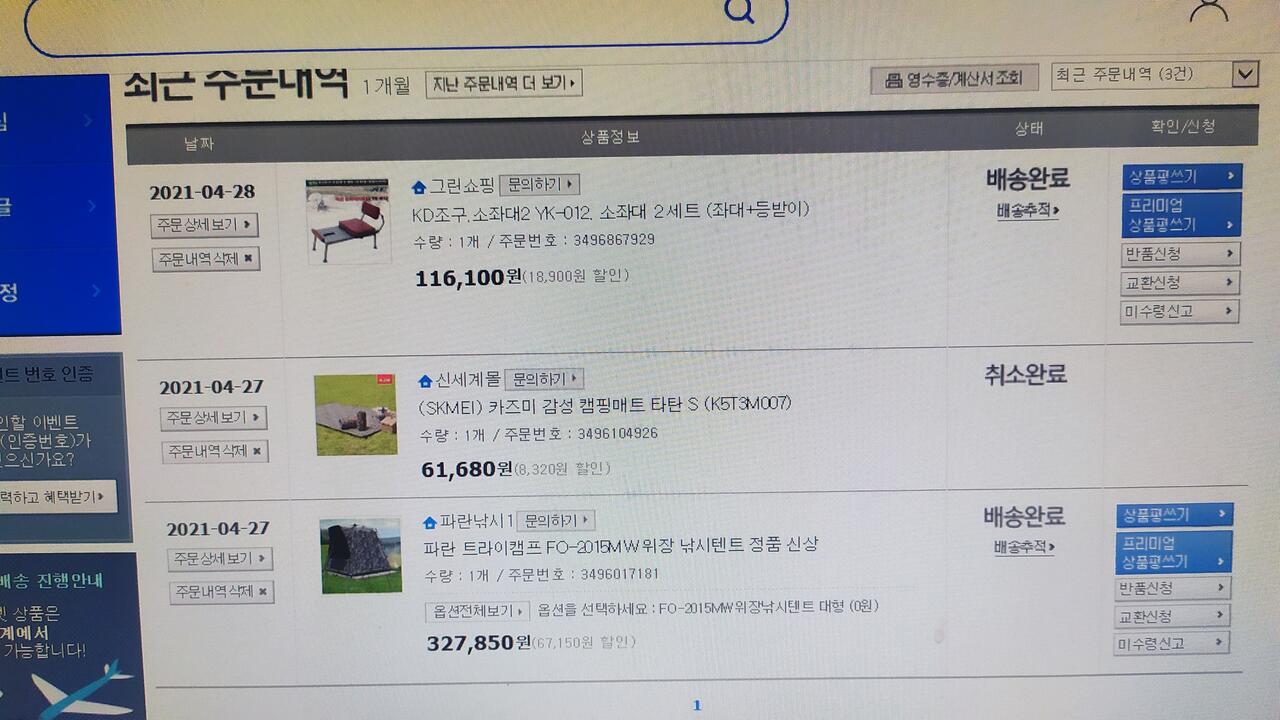Click 배송추적 for the 소좌대 order
The width and height of the screenshot is (1280, 720).
point(1027,211)
